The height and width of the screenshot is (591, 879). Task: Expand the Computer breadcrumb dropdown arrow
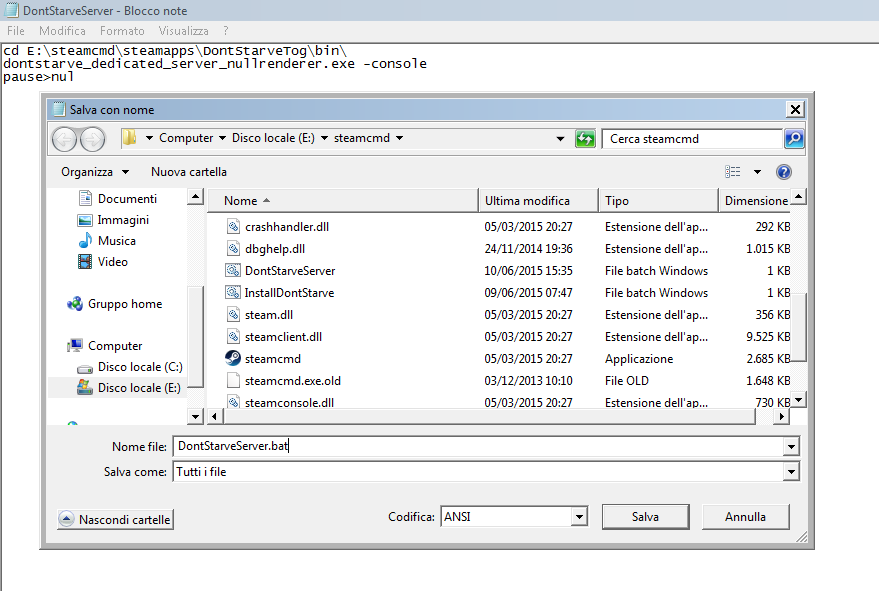pos(223,138)
